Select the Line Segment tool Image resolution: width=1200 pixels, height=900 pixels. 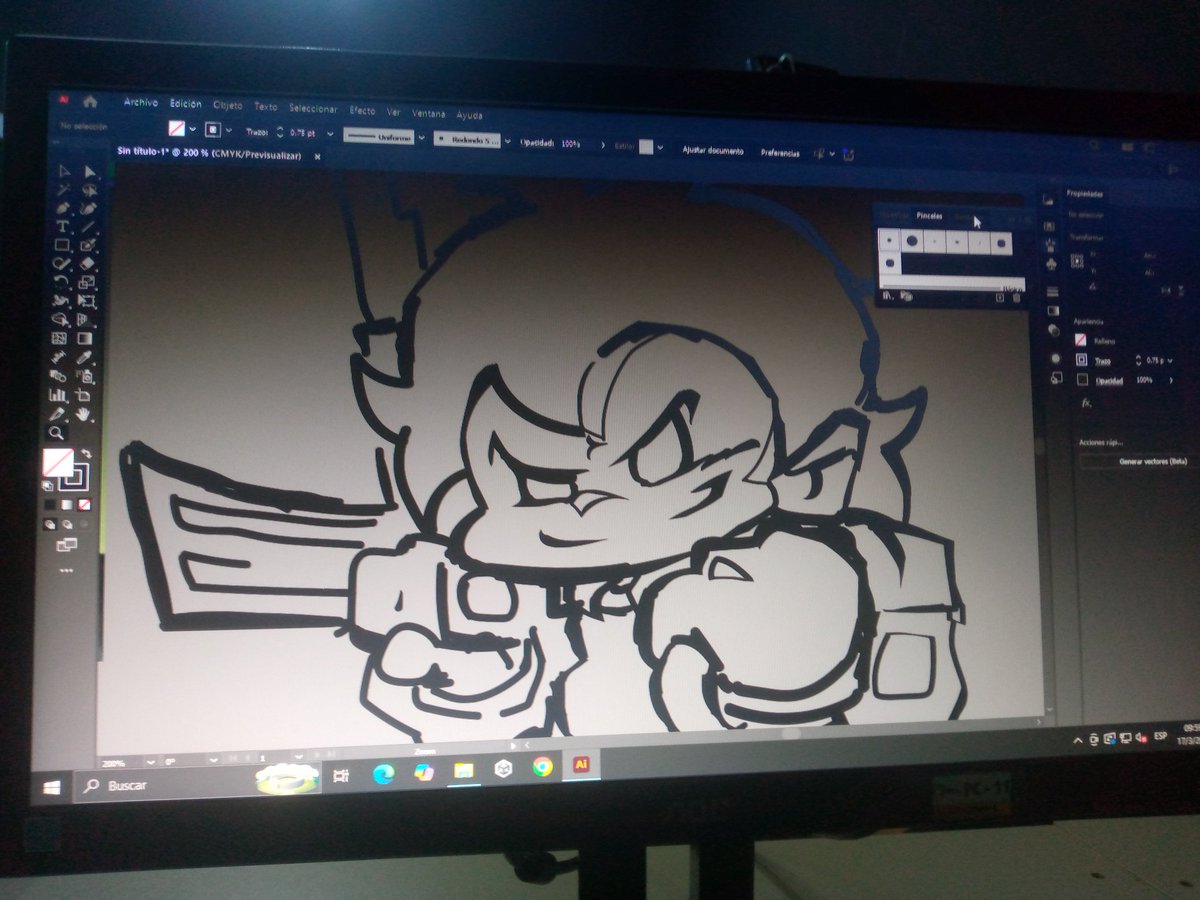(89, 226)
